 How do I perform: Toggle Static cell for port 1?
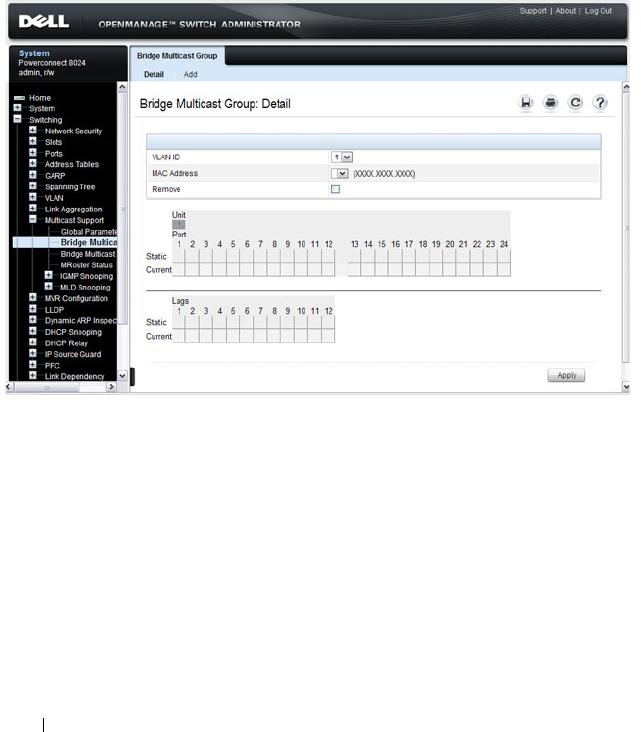coord(179,256)
